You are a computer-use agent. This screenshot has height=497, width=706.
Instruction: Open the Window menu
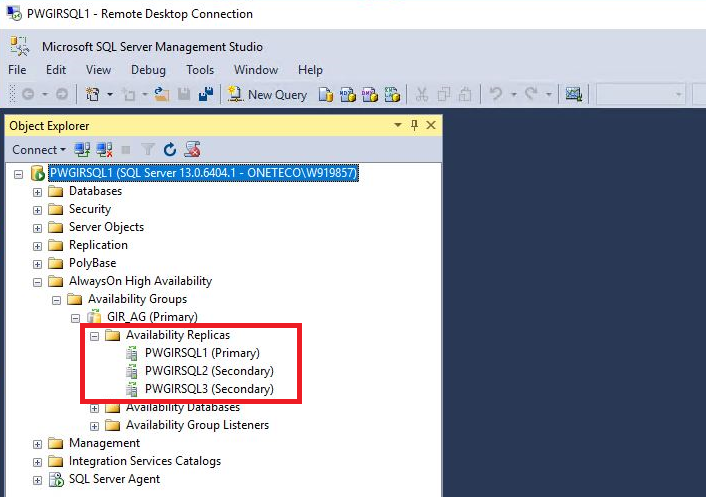coord(256,70)
